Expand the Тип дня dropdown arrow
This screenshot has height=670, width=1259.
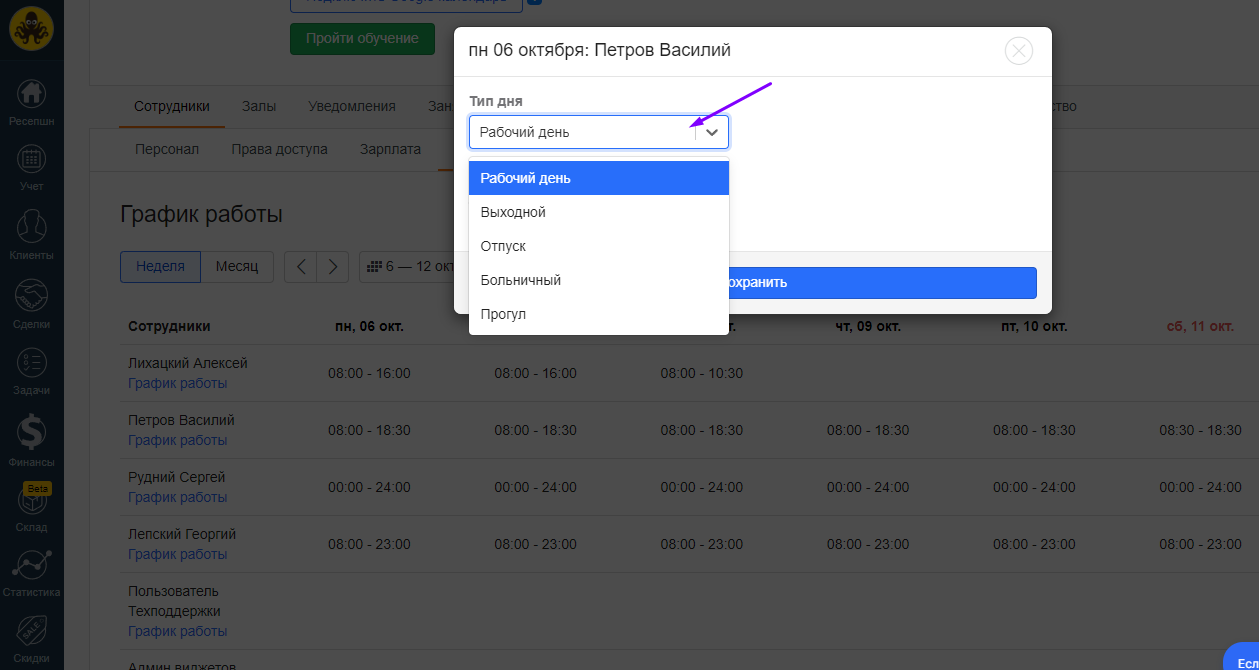click(x=712, y=132)
